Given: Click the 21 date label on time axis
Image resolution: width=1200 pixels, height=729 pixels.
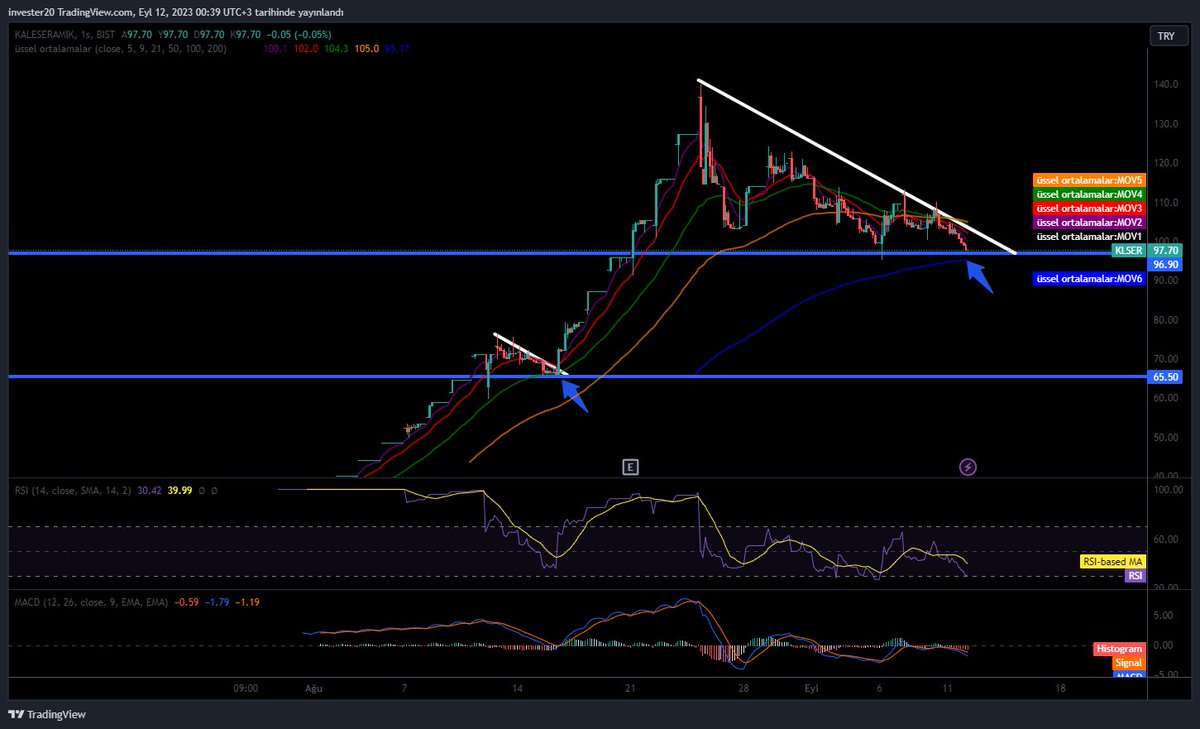Looking at the screenshot, I should [630, 689].
